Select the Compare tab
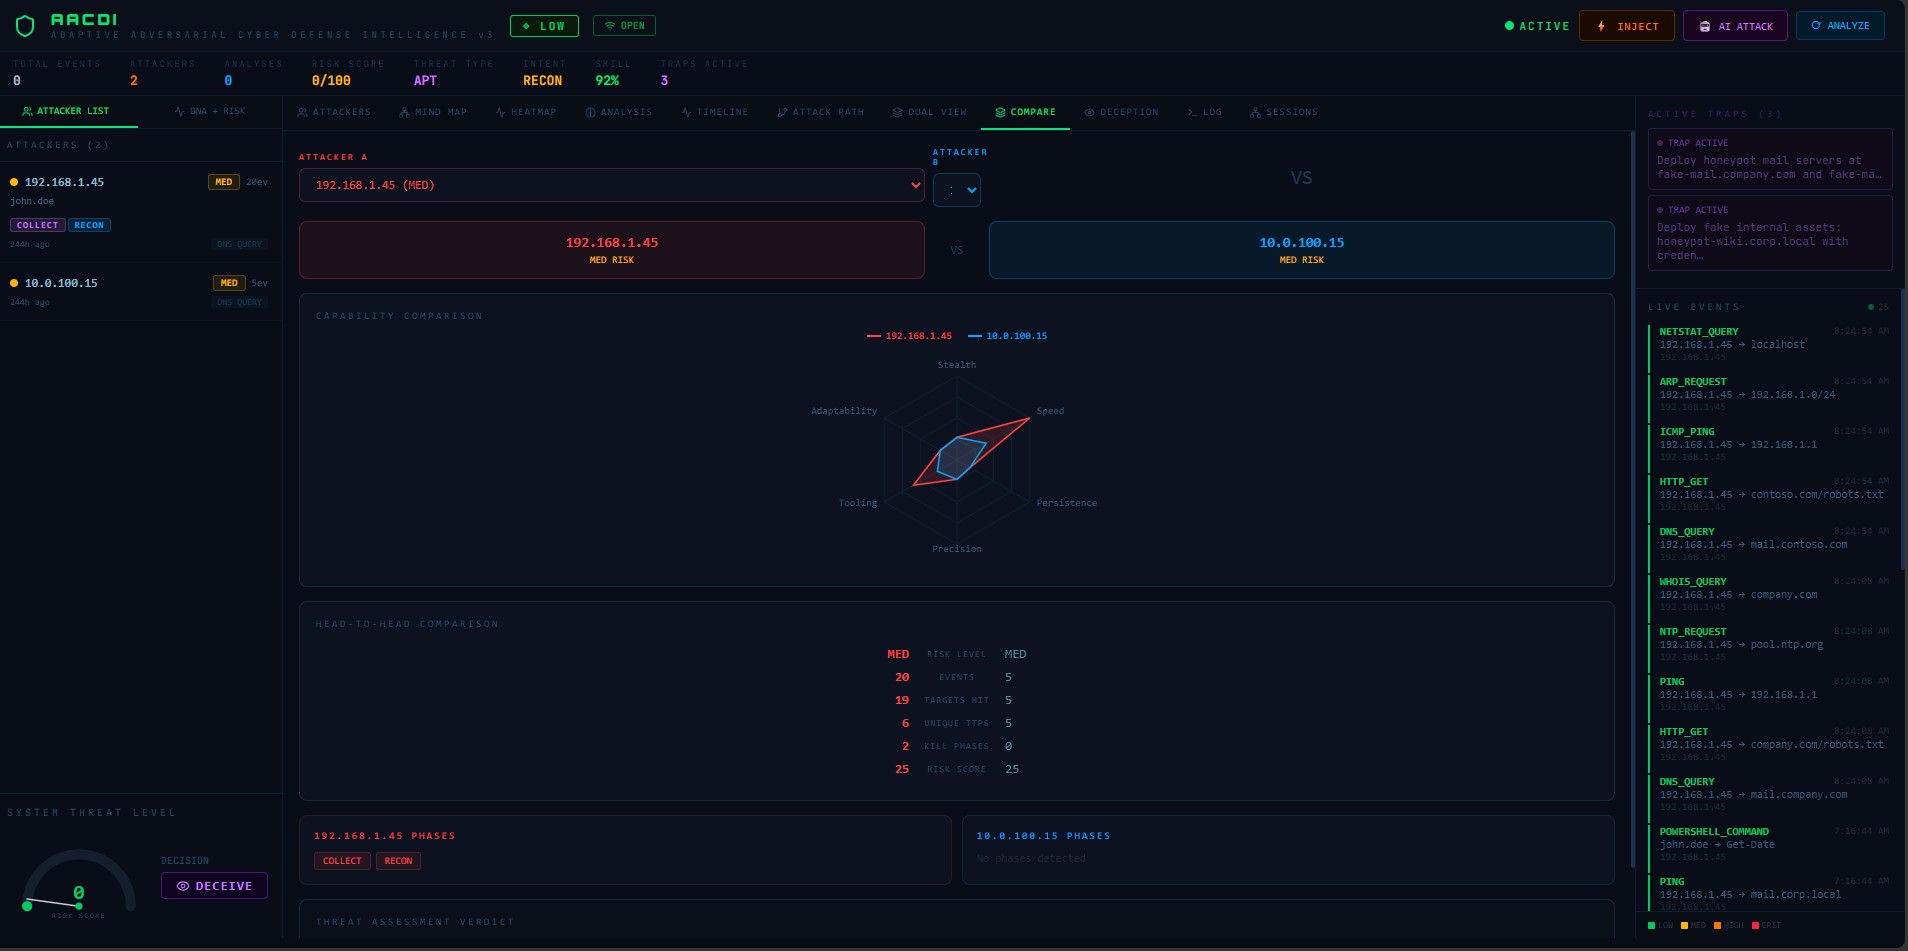The width and height of the screenshot is (1908, 951). tap(1025, 112)
